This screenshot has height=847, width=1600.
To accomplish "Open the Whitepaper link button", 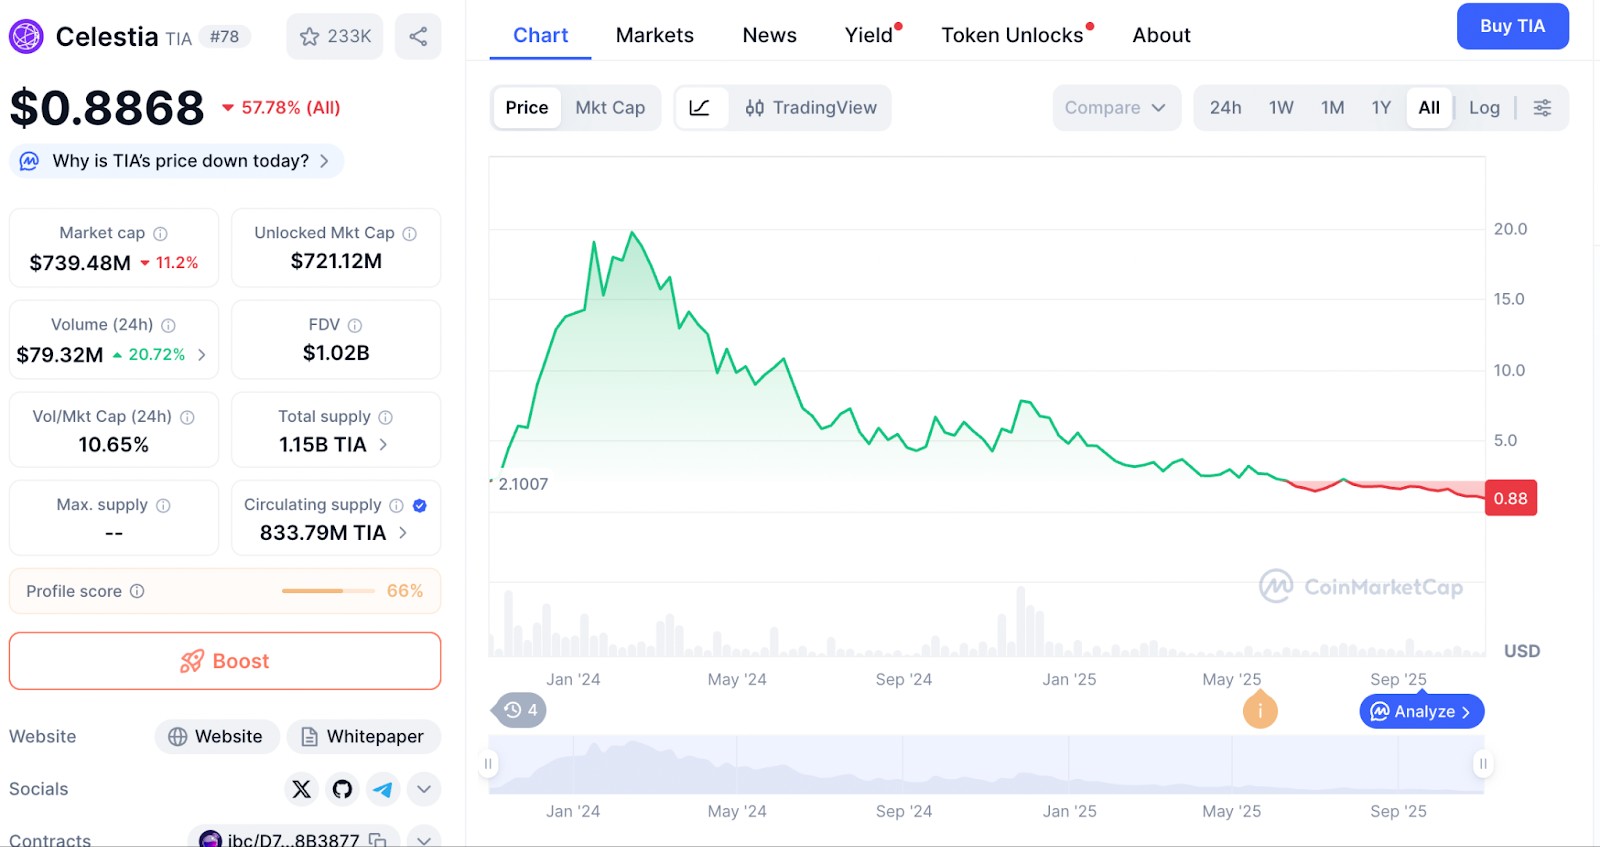I will point(364,737).
